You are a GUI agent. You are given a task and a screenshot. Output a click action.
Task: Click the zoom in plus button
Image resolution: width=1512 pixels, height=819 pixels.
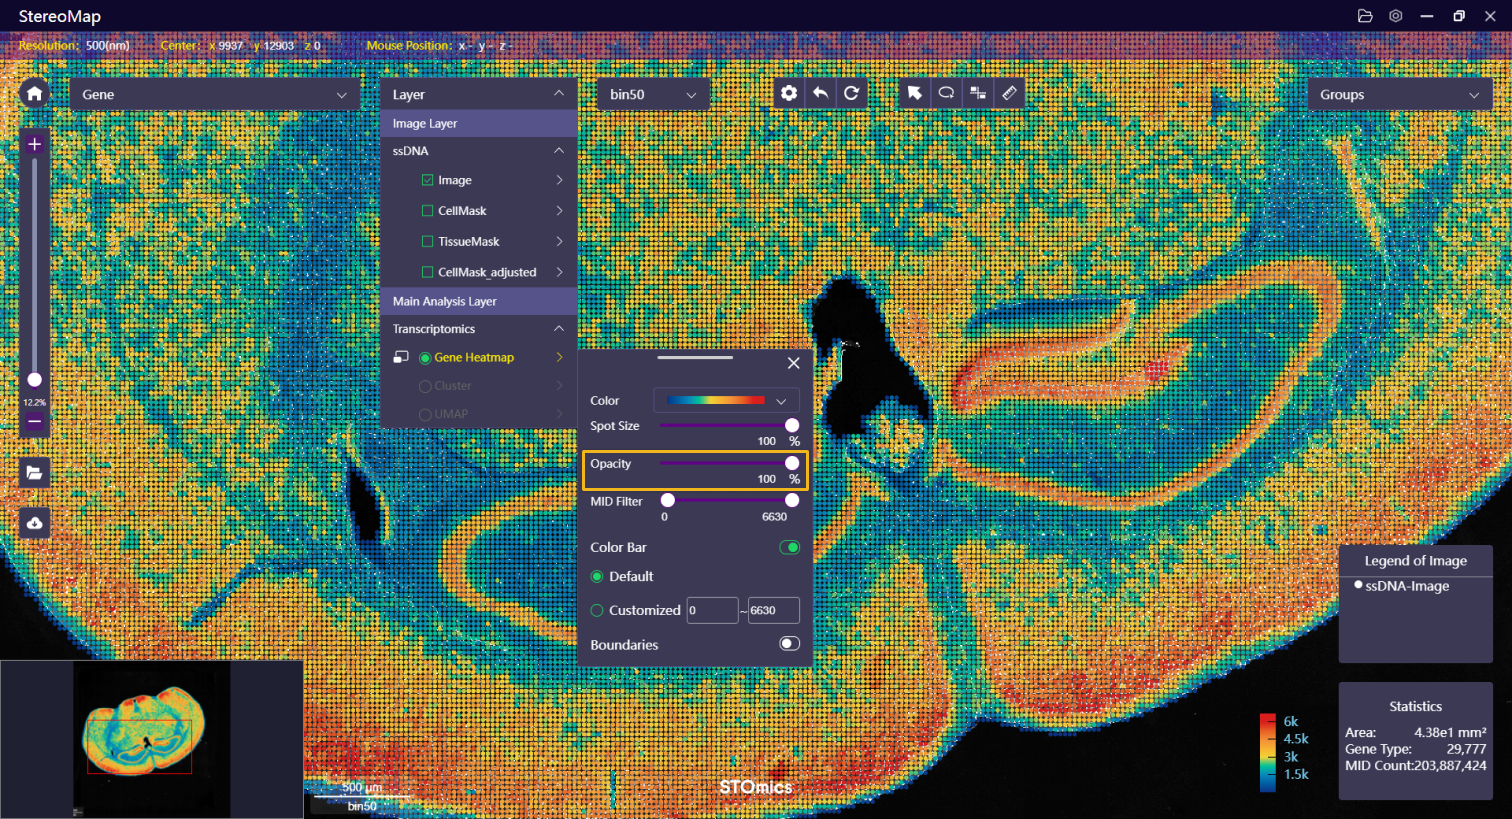click(34, 144)
